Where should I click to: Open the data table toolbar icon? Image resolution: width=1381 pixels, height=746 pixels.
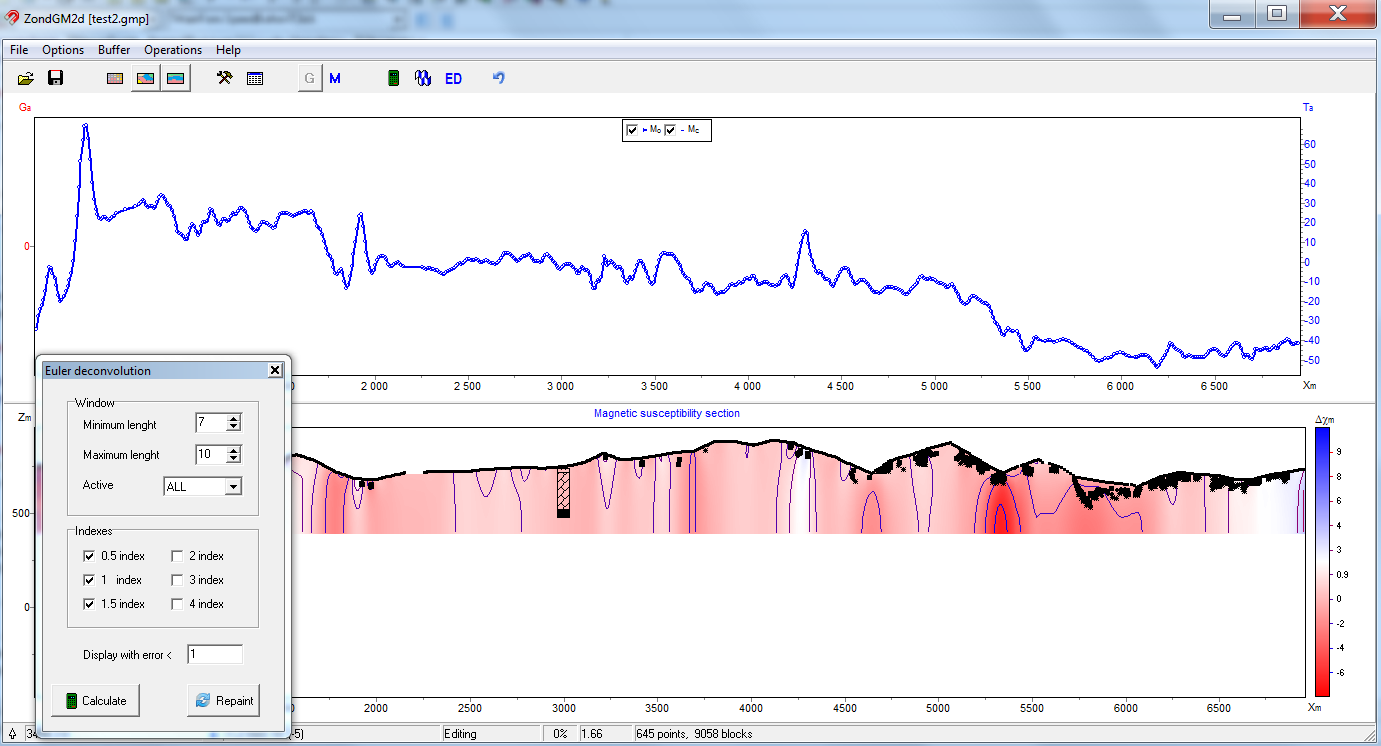coord(255,78)
